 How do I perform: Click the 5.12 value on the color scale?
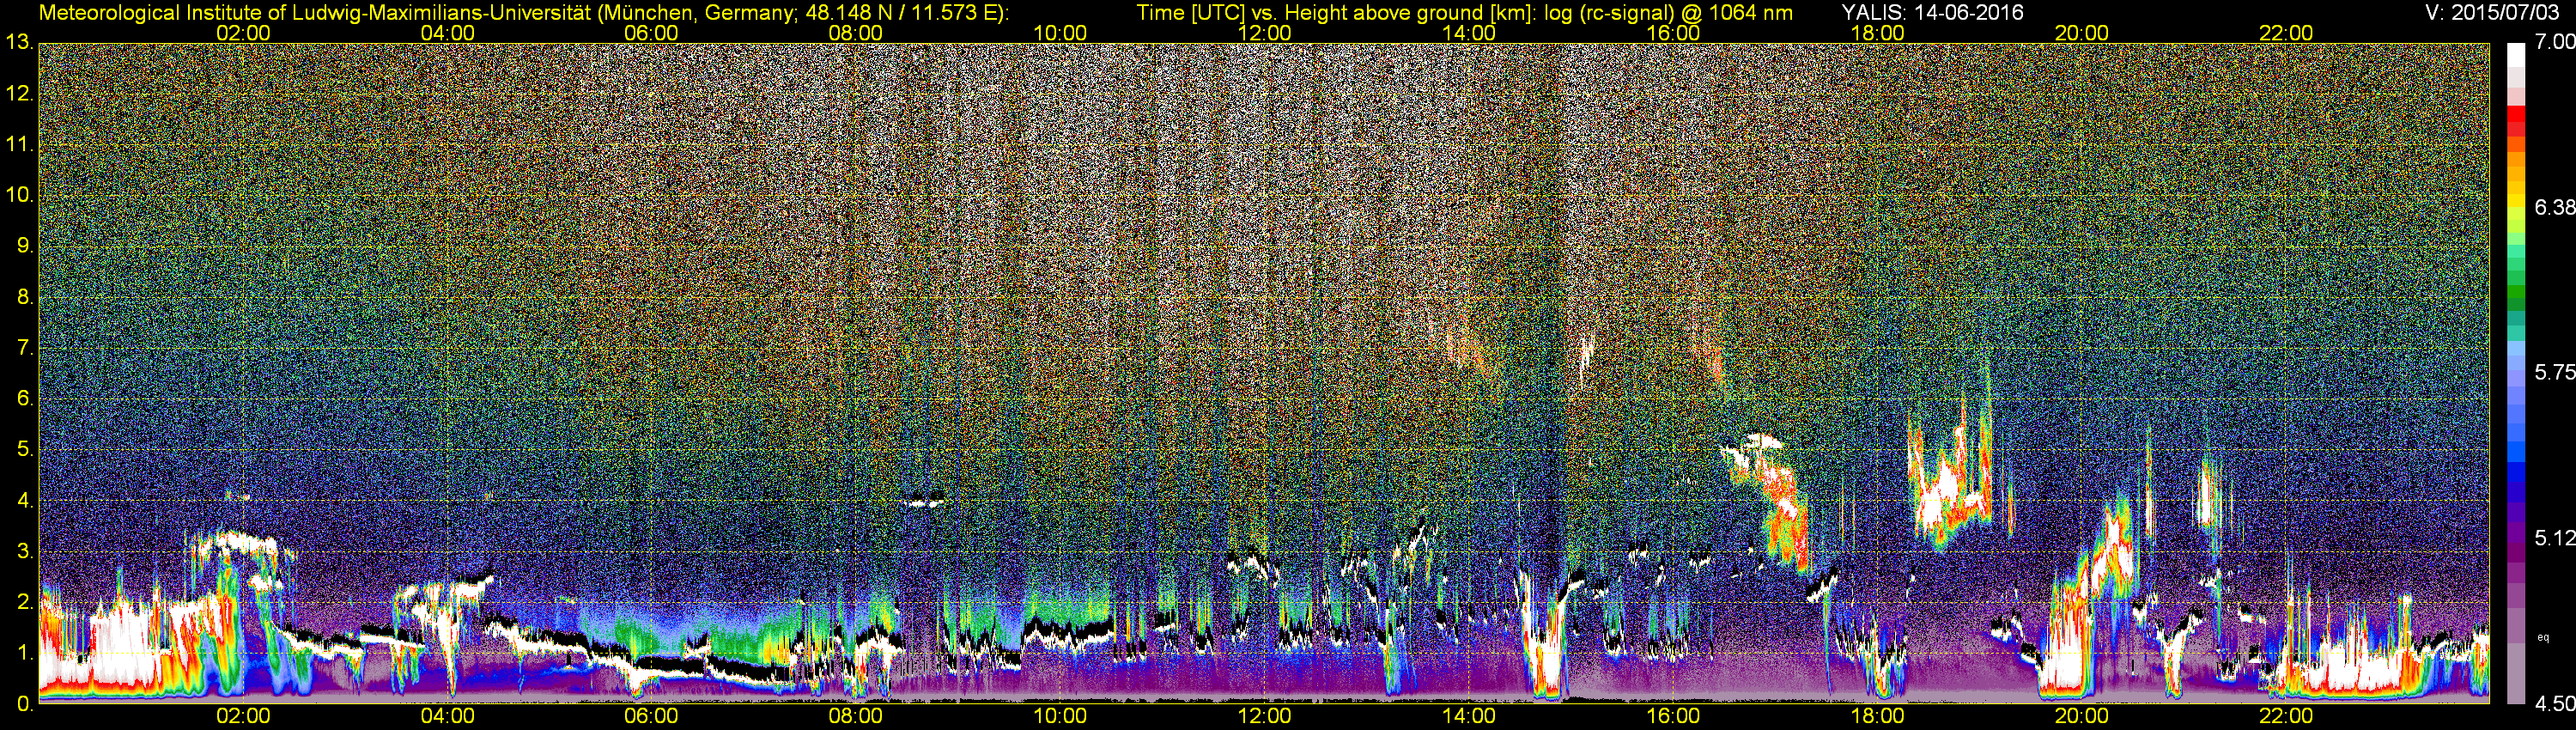tap(2554, 538)
